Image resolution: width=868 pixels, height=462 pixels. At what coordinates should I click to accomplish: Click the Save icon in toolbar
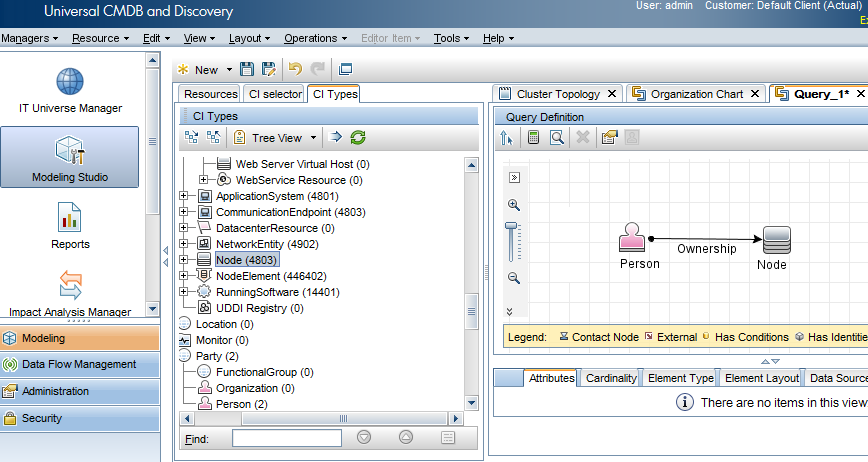click(x=247, y=69)
